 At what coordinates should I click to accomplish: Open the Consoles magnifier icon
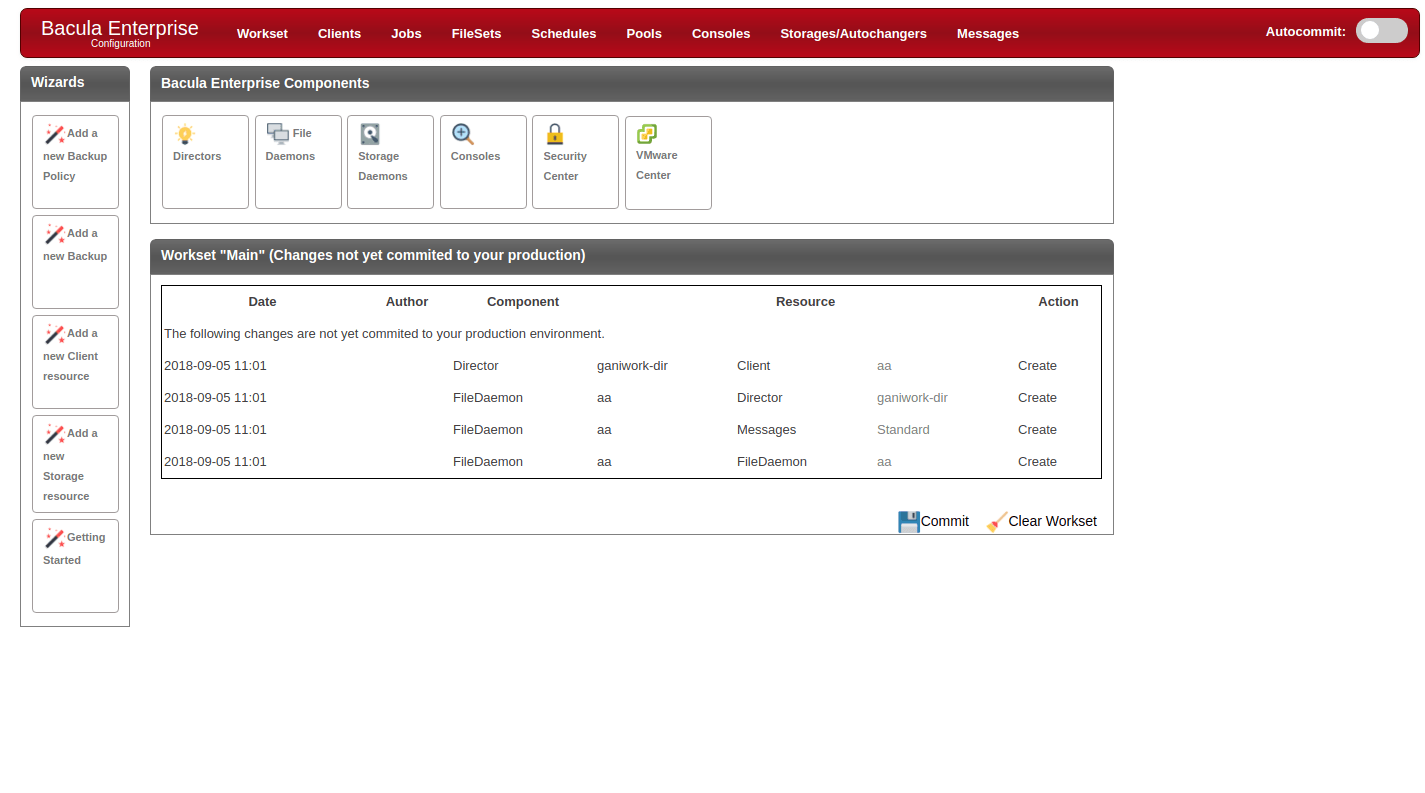pyautogui.click(x=463, y=134)
